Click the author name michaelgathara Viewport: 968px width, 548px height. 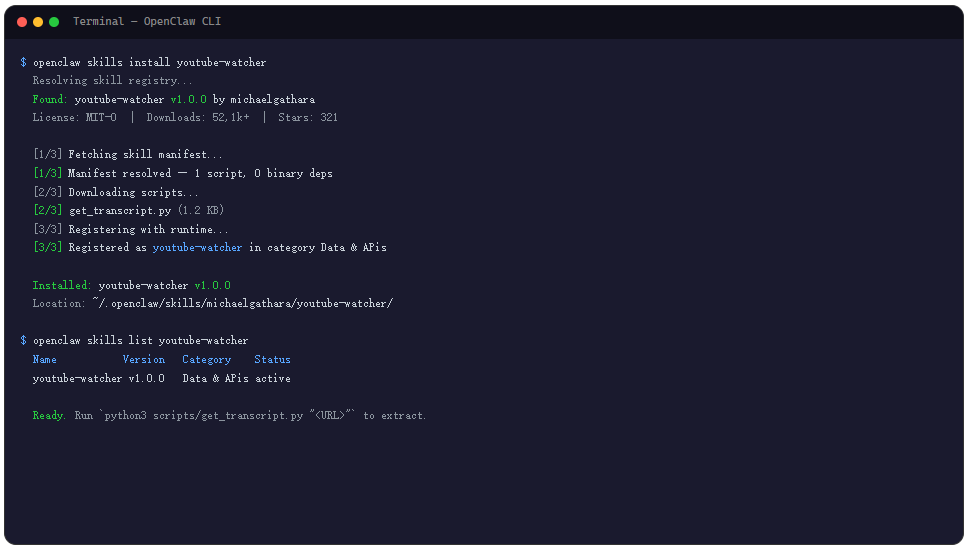273,99
